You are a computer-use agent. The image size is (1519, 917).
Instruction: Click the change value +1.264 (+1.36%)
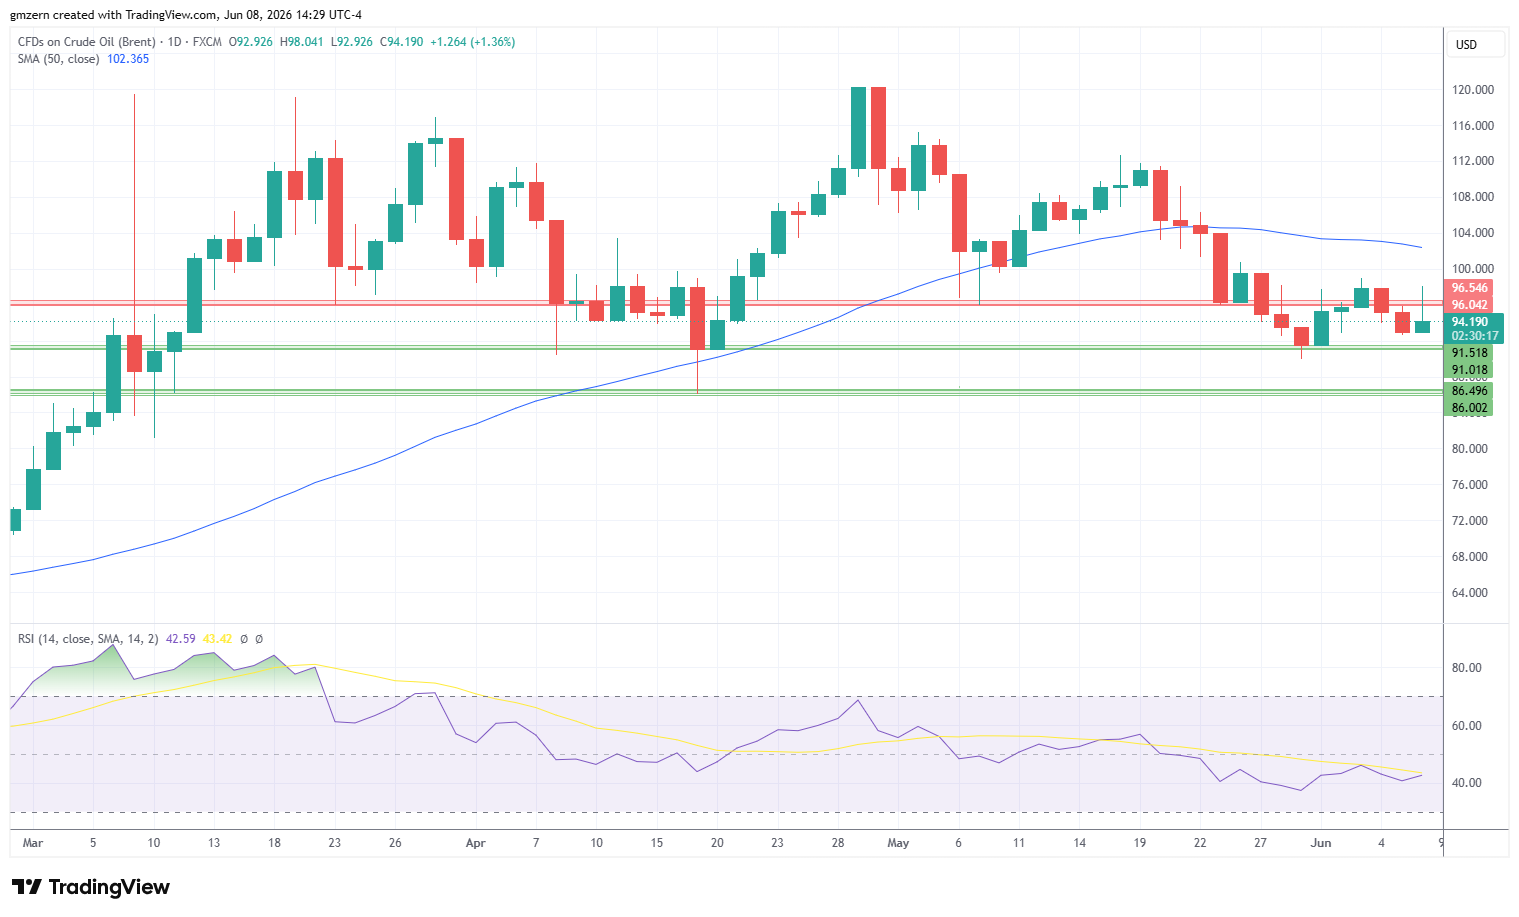(473, 42)
